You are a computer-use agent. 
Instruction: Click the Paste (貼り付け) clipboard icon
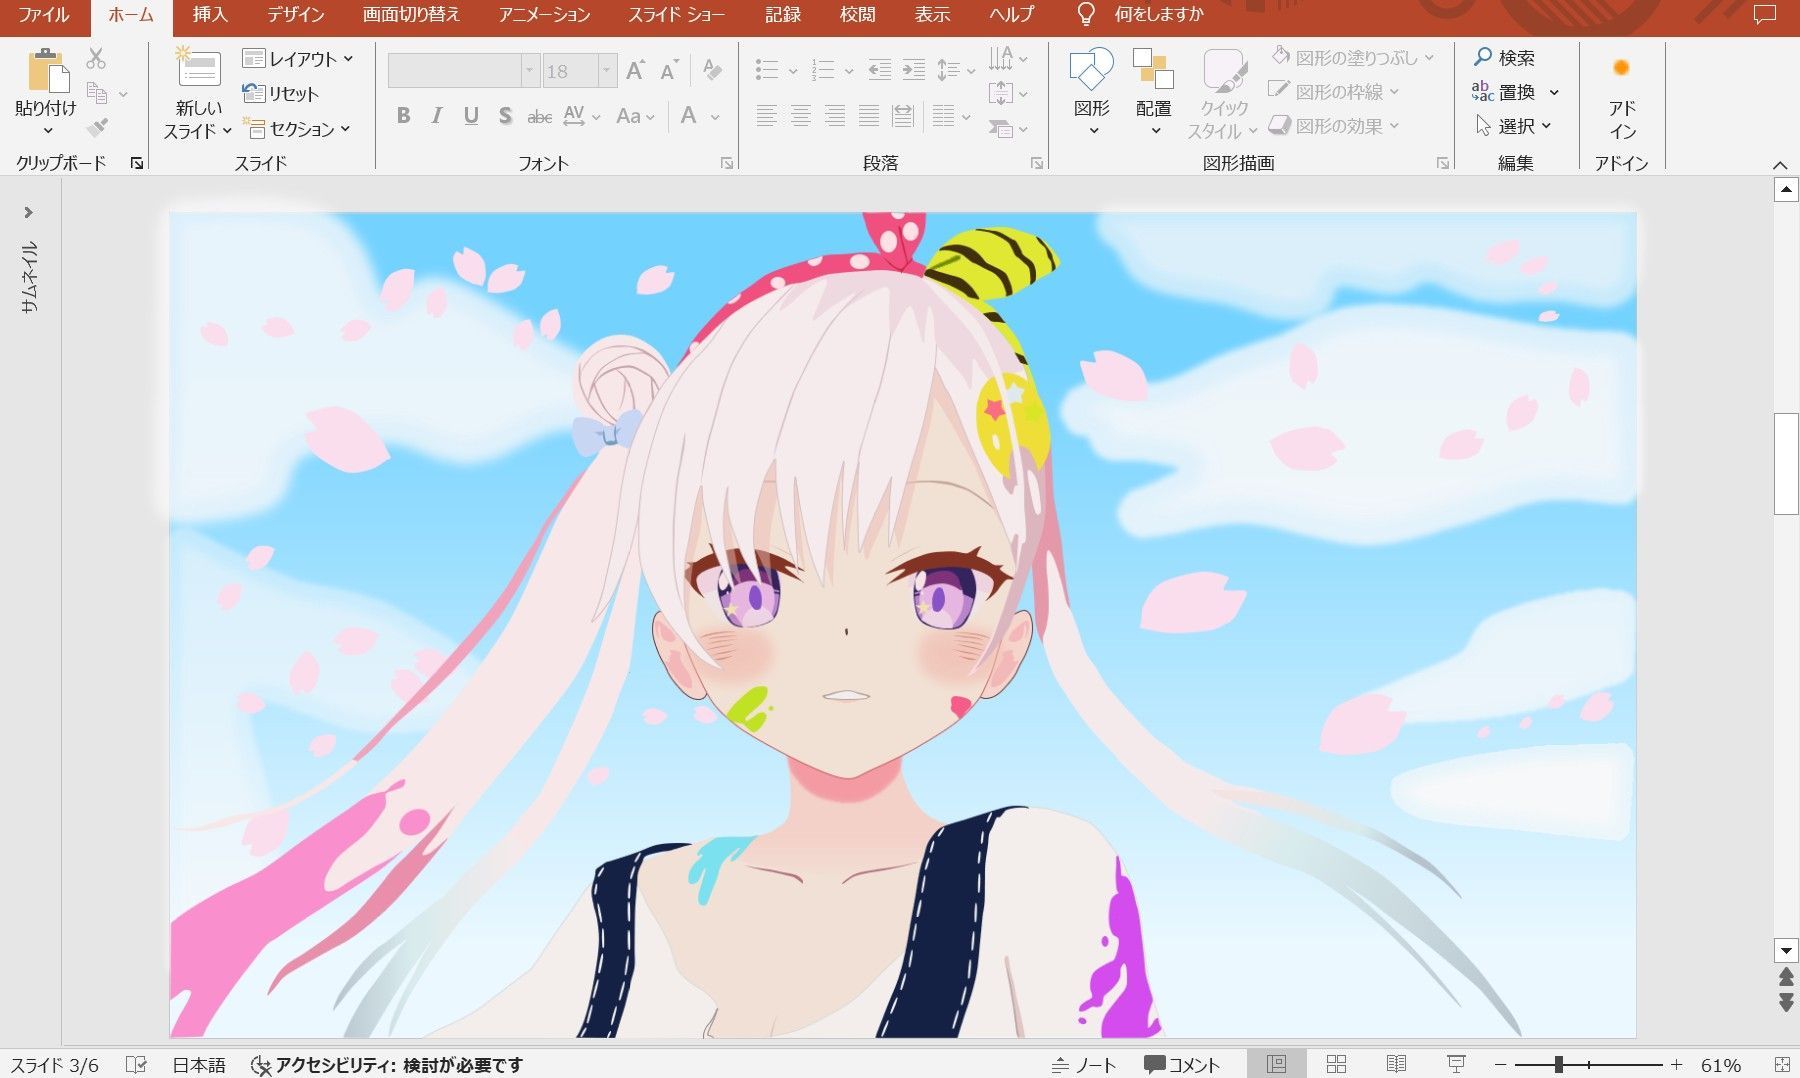click(x=47, y=71)
